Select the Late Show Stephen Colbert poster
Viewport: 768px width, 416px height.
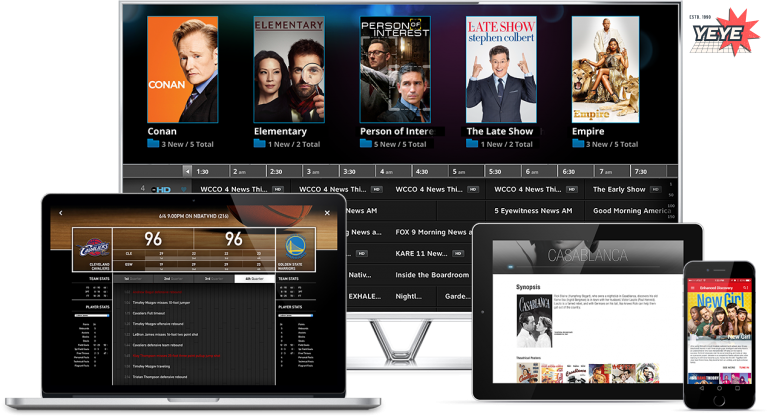501,70
